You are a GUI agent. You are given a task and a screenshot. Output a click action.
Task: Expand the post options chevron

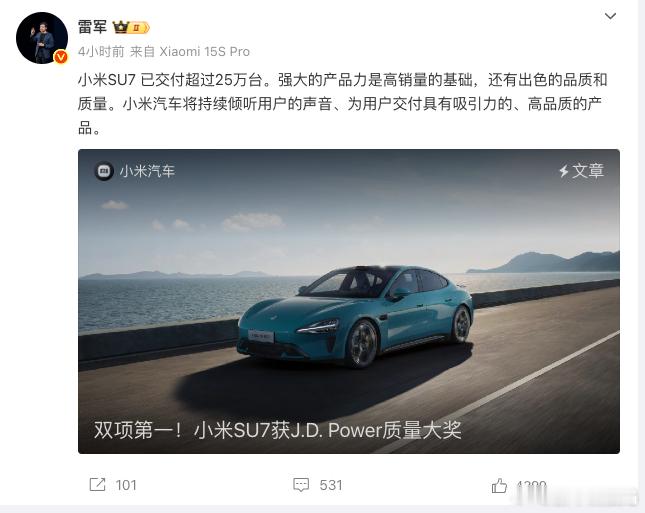(610, 16)
